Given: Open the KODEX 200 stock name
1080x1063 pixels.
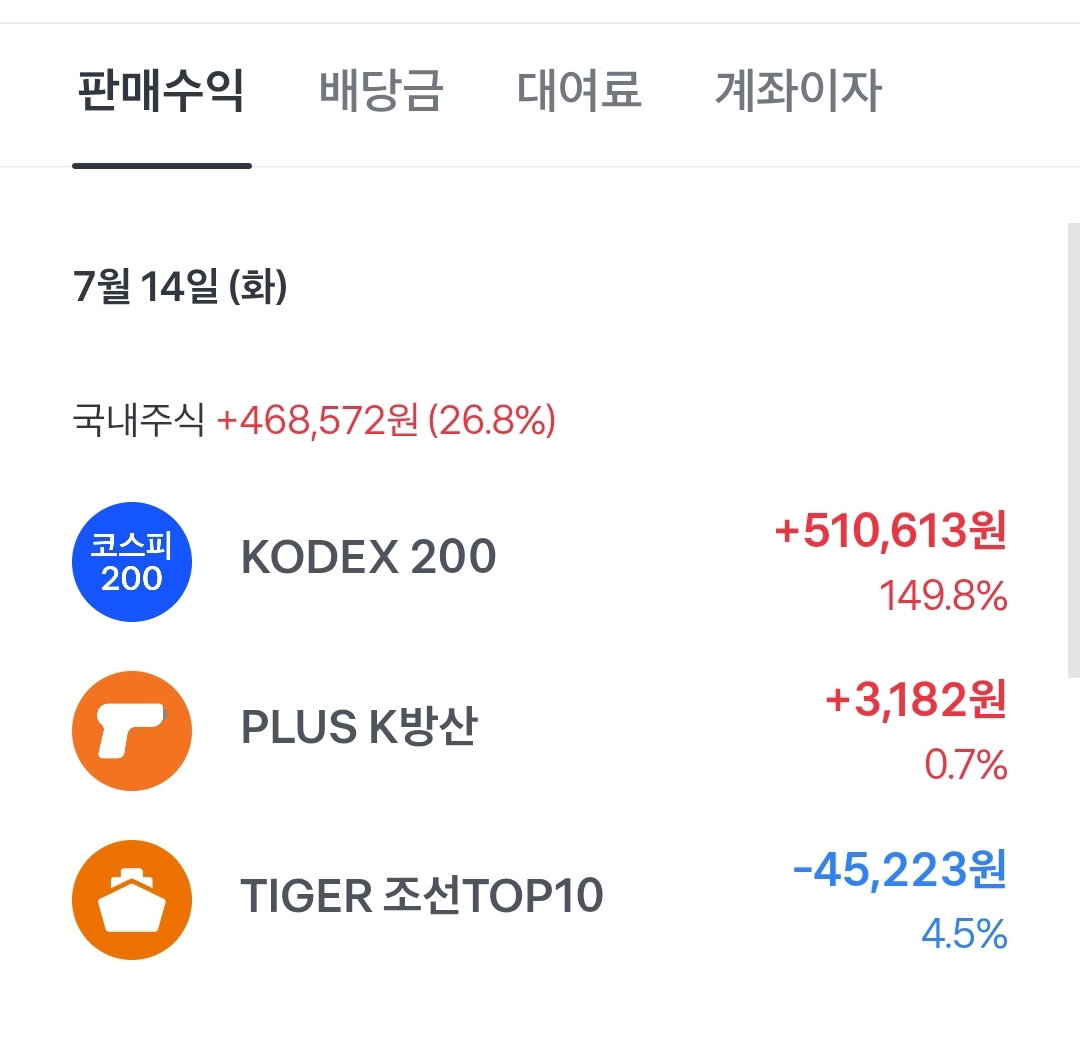Looking at the screenshot, I should tap(368, 557).
